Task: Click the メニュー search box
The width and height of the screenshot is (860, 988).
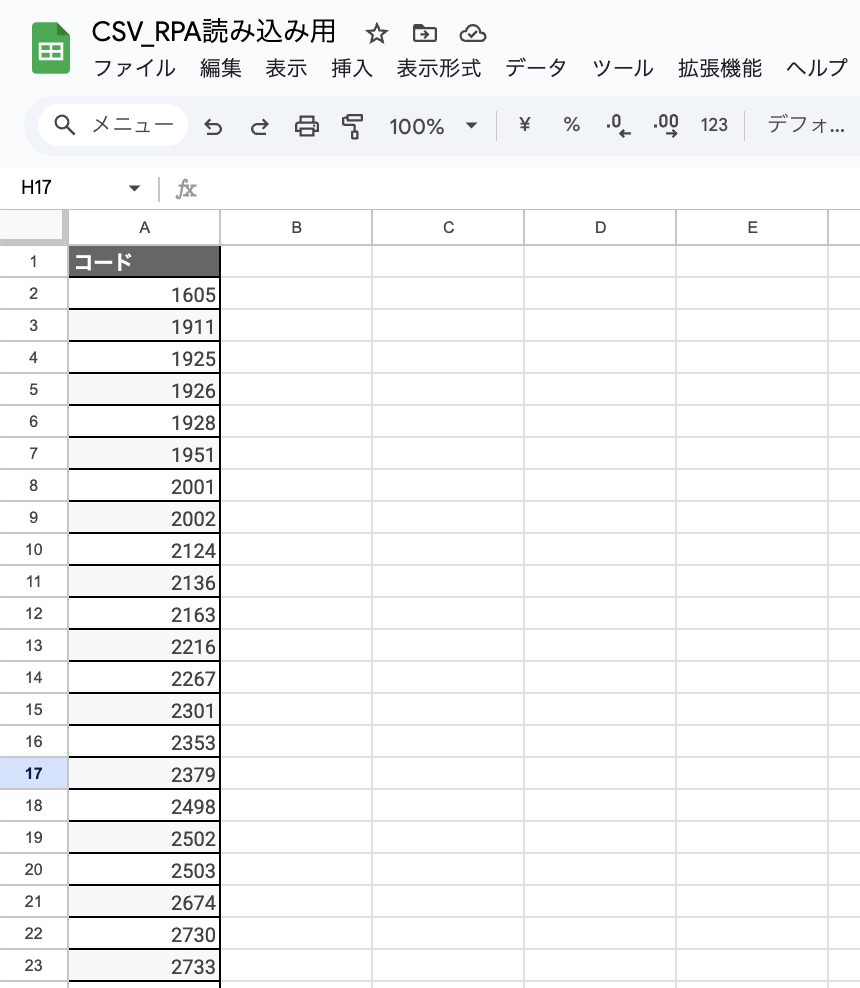Action: tap(113, 125)
